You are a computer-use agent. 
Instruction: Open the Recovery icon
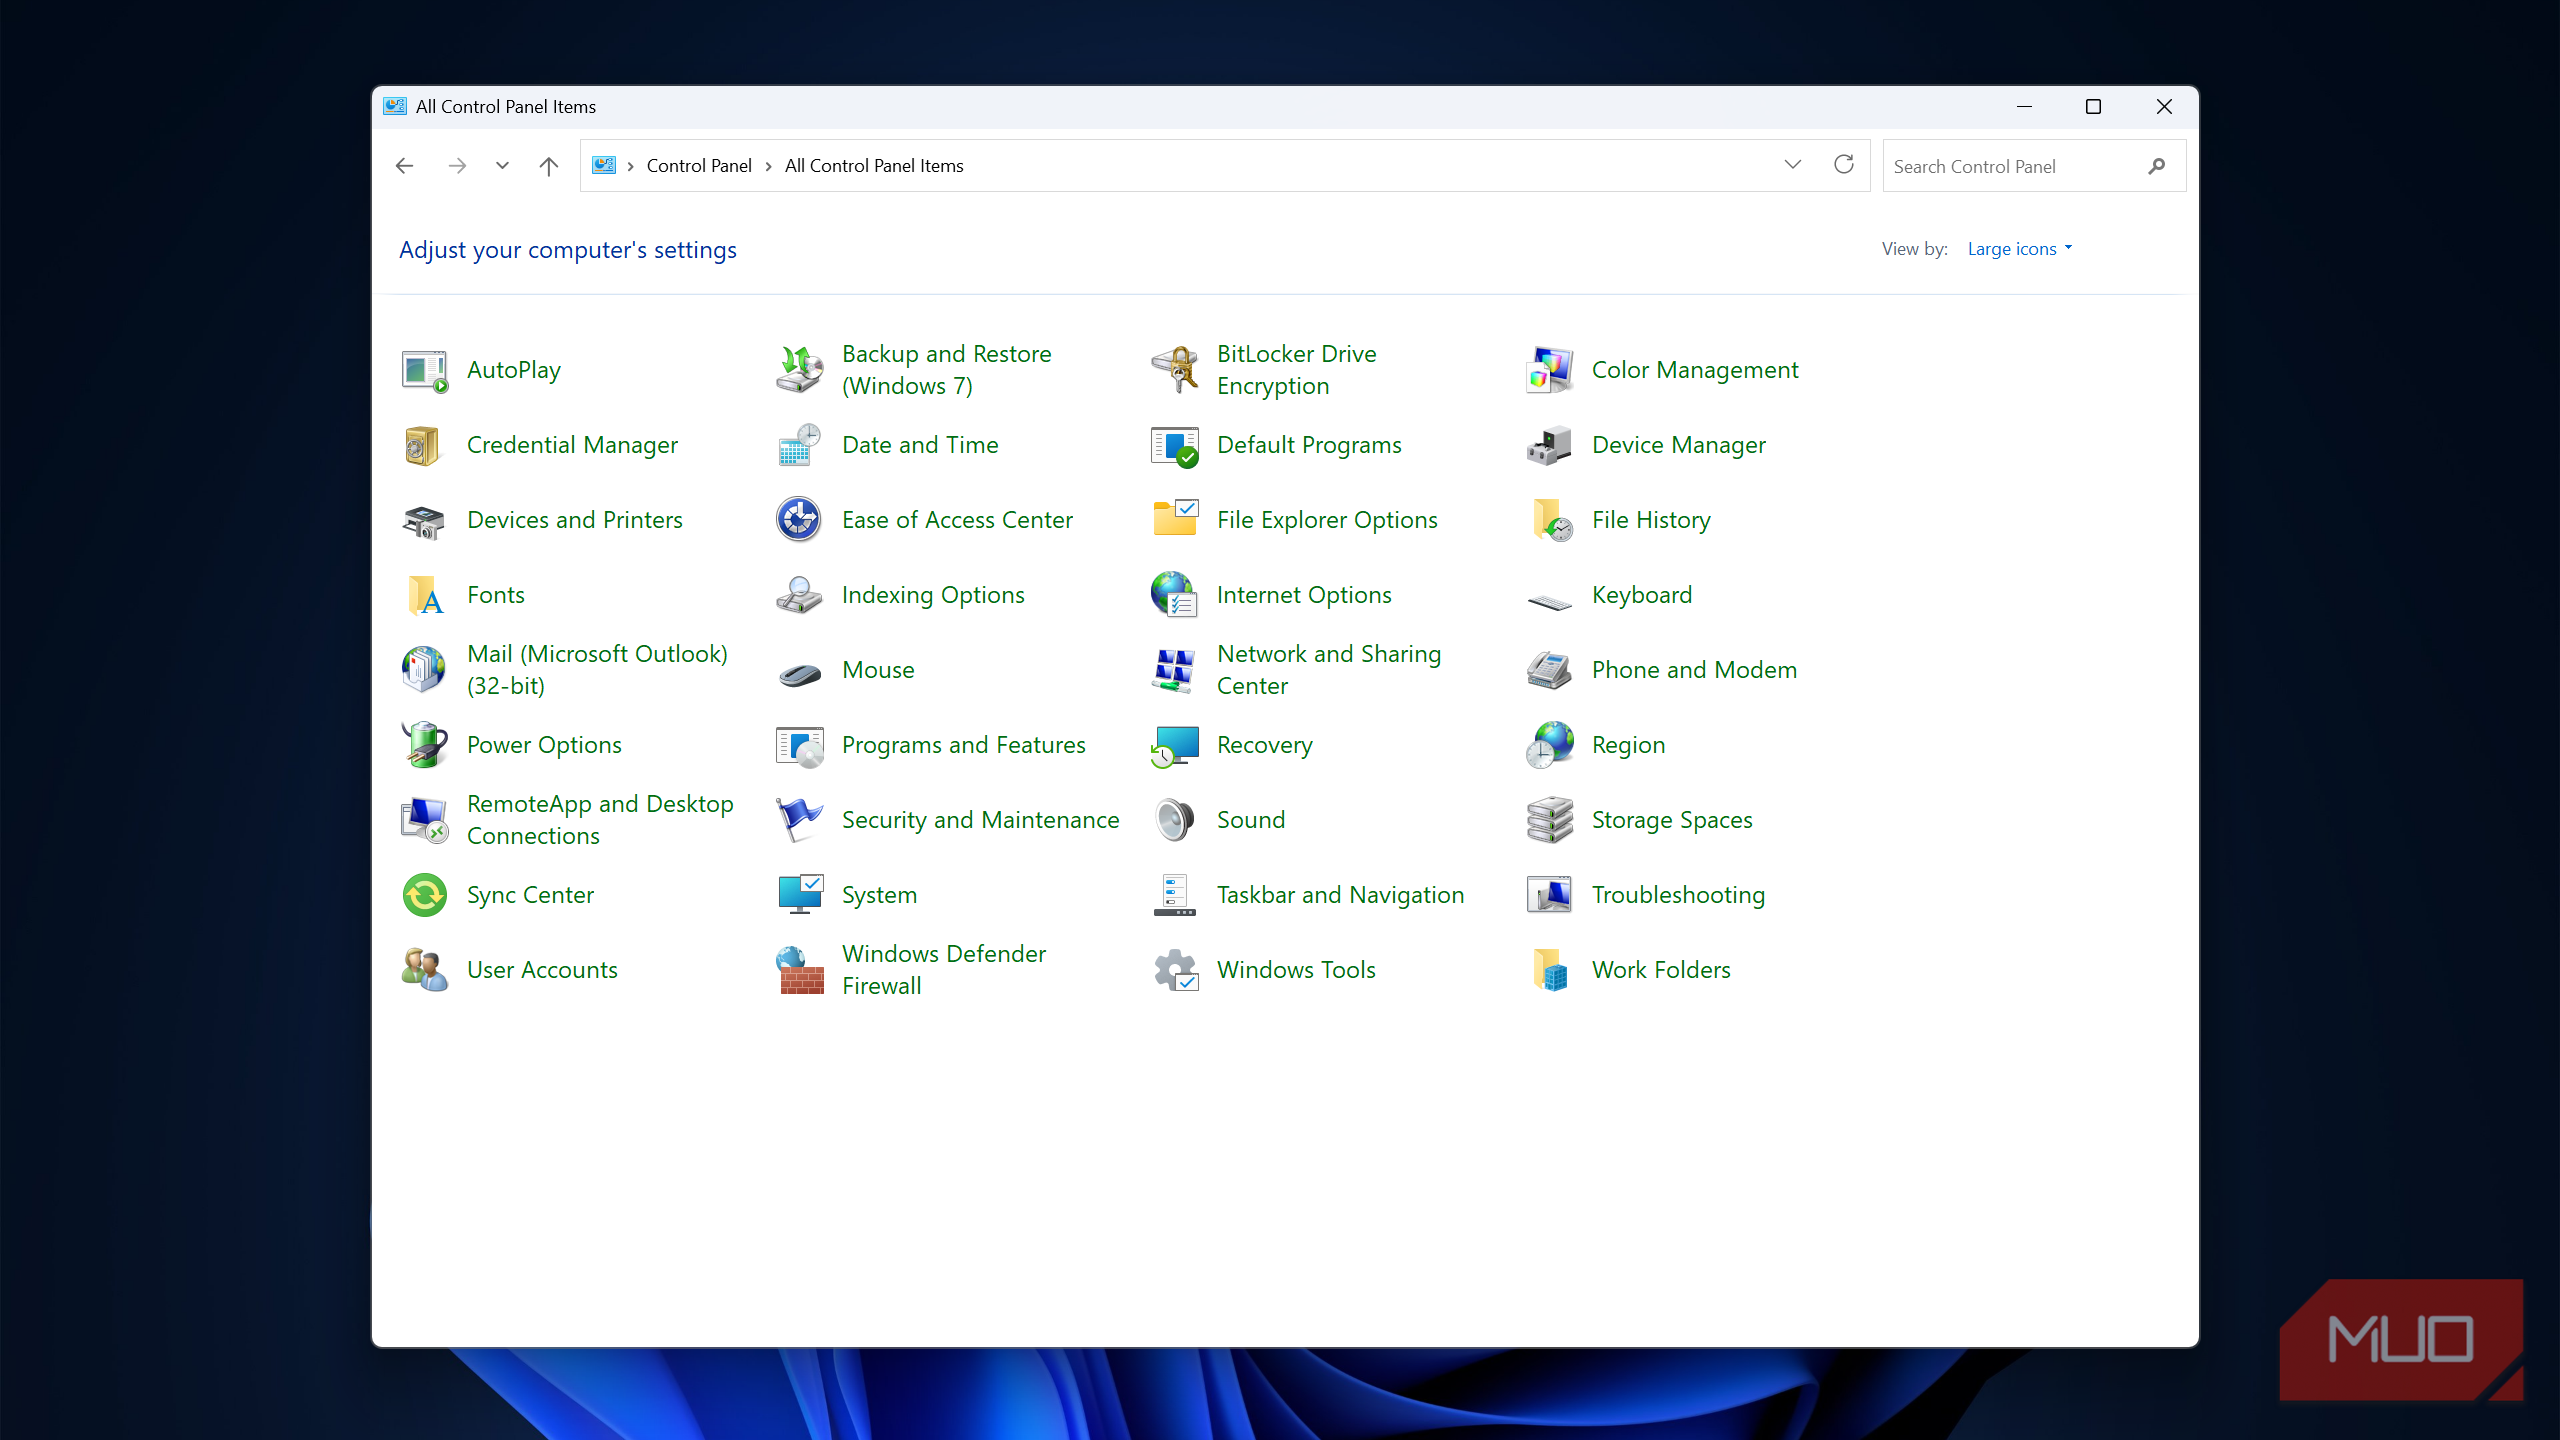pyautogui.click(x=1174, y=745)
